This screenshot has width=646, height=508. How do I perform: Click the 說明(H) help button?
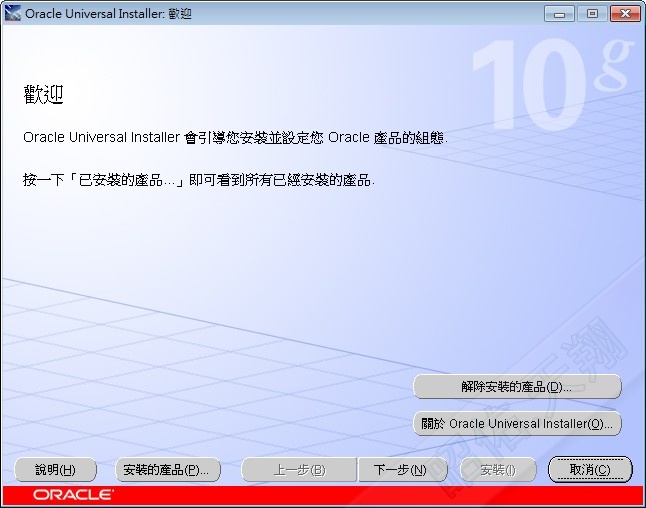pyautogui.click(x=55, y=470)
